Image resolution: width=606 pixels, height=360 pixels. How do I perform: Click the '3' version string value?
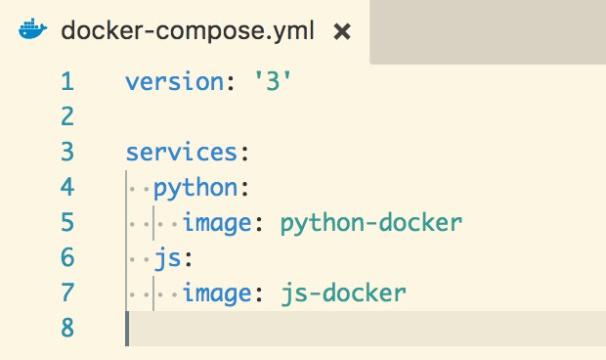point(272,82)
